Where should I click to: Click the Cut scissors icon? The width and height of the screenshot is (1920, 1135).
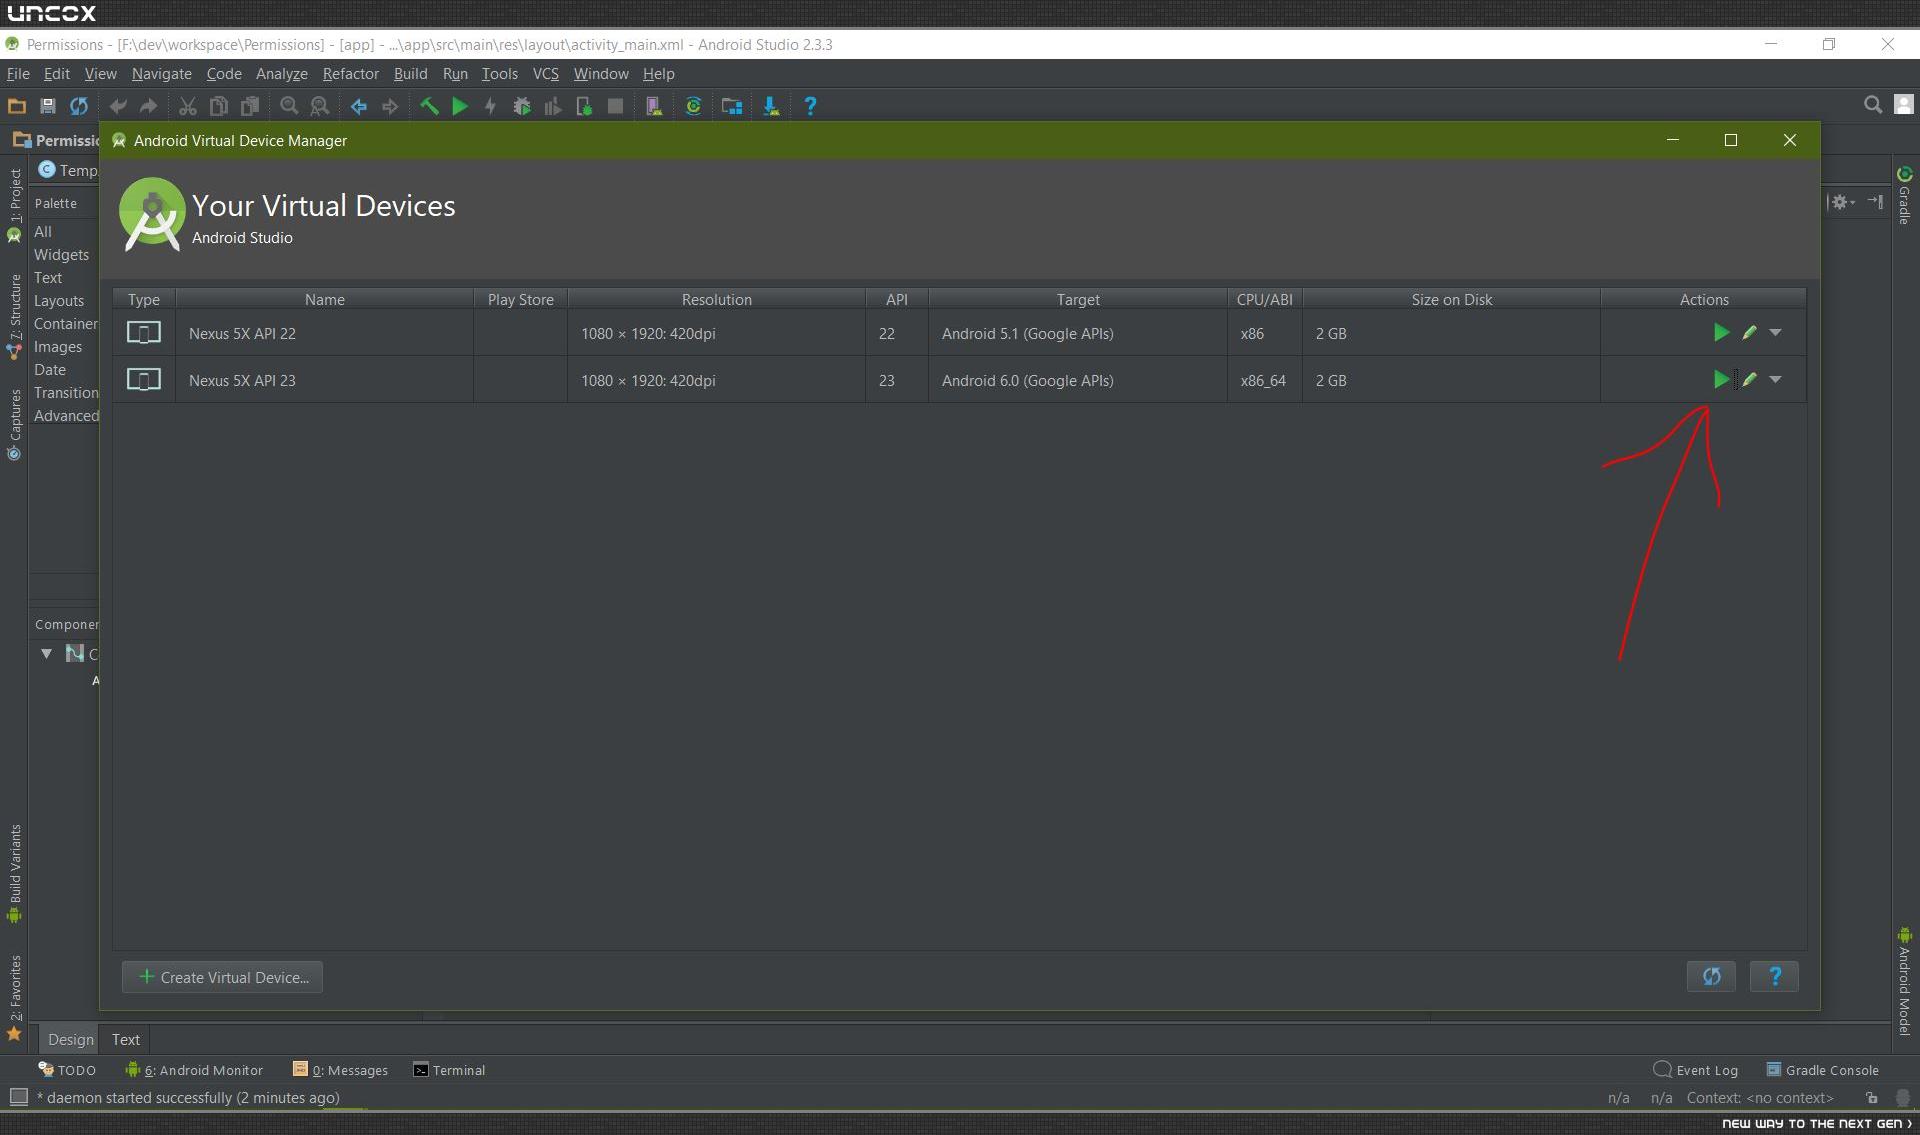(x=187, y=106)
